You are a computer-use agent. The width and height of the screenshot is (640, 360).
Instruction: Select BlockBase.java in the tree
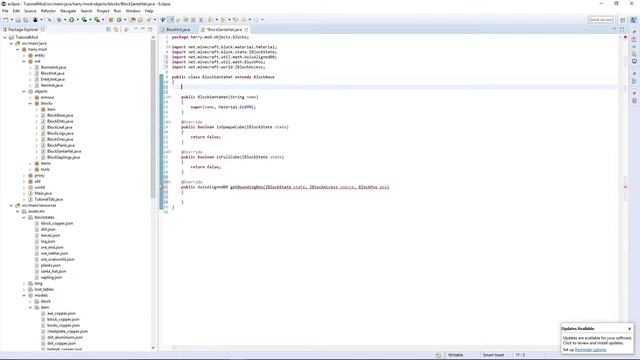point(60,115)
